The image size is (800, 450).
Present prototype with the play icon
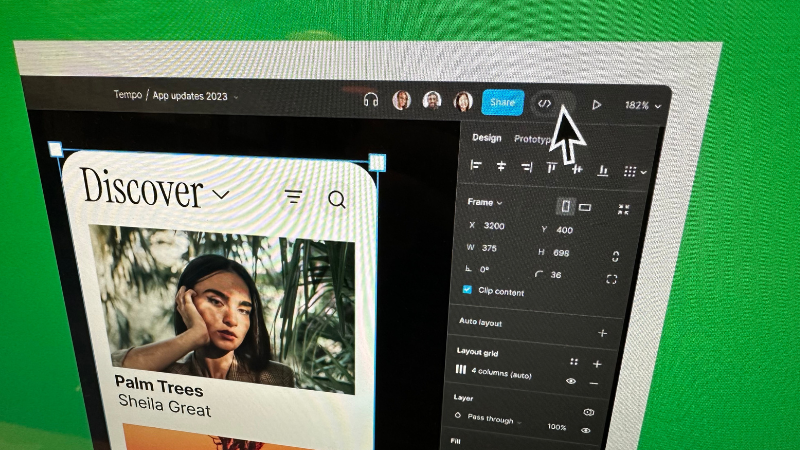(x=596, y=105)
